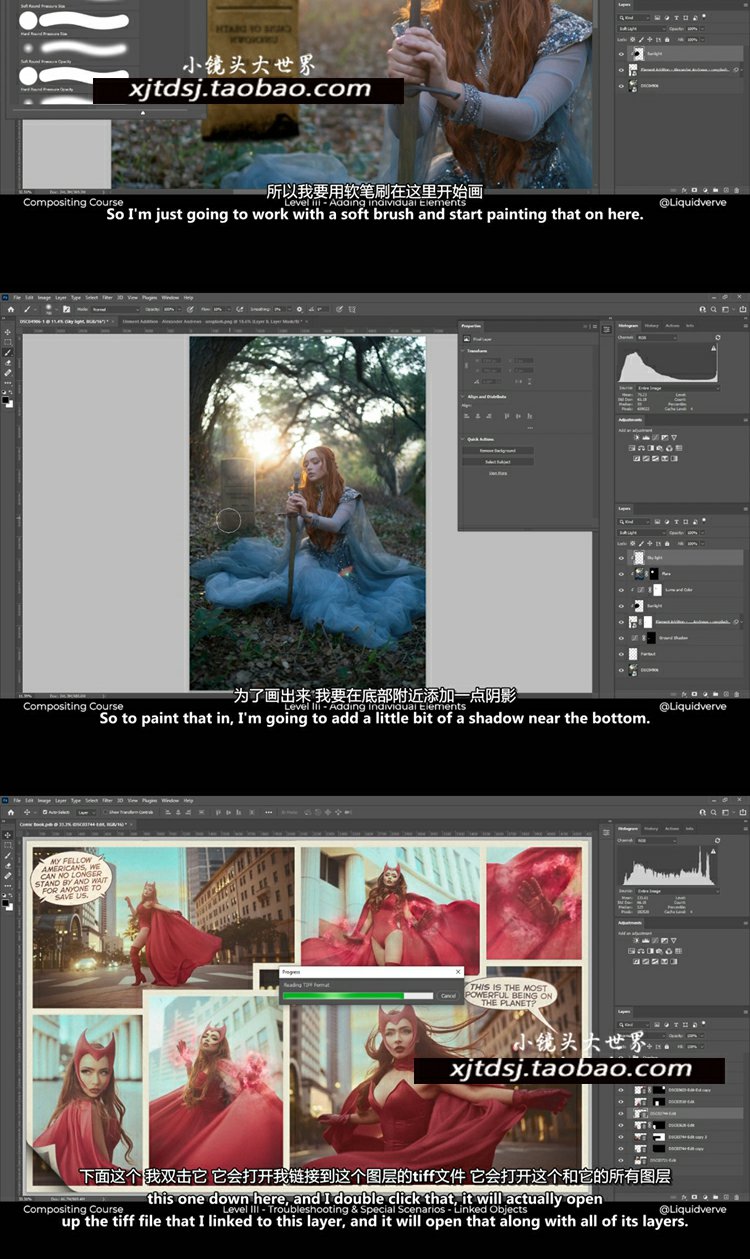Screen dimensions: 750x1259
Task: Add a Color Balance adjustment in the DSC04906 window
Action: pyautogui.click(x=641, y=448)
